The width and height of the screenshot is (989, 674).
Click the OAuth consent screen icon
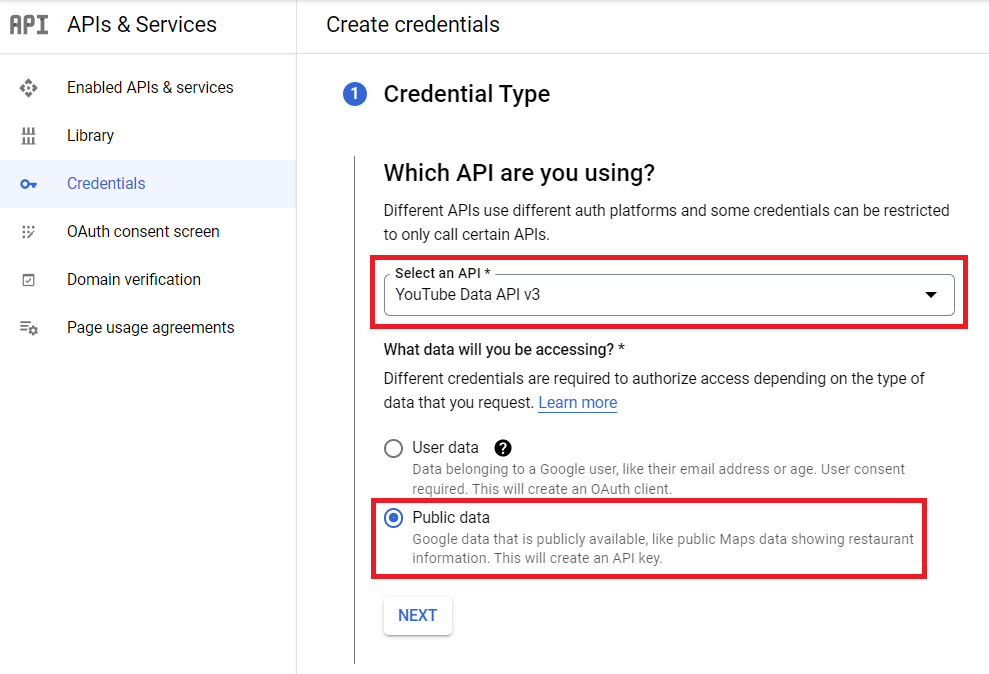click(x=28, y=232)
